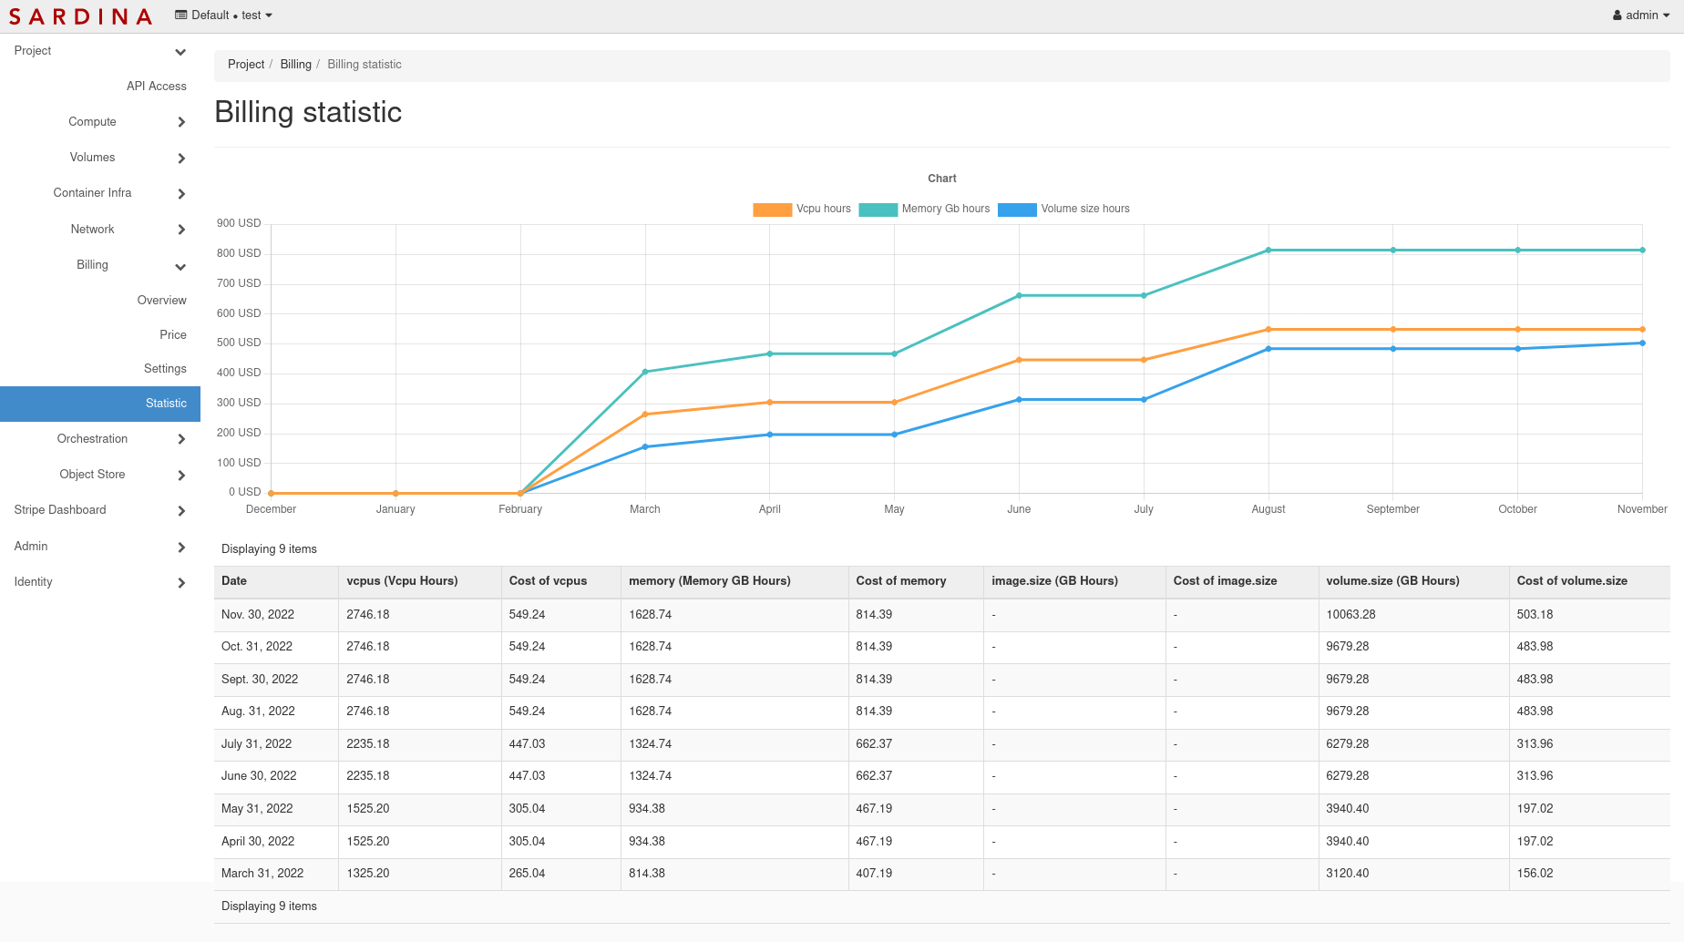Go to API Access link
Viewport: 1684px width, 942px height.
point(156,86)
